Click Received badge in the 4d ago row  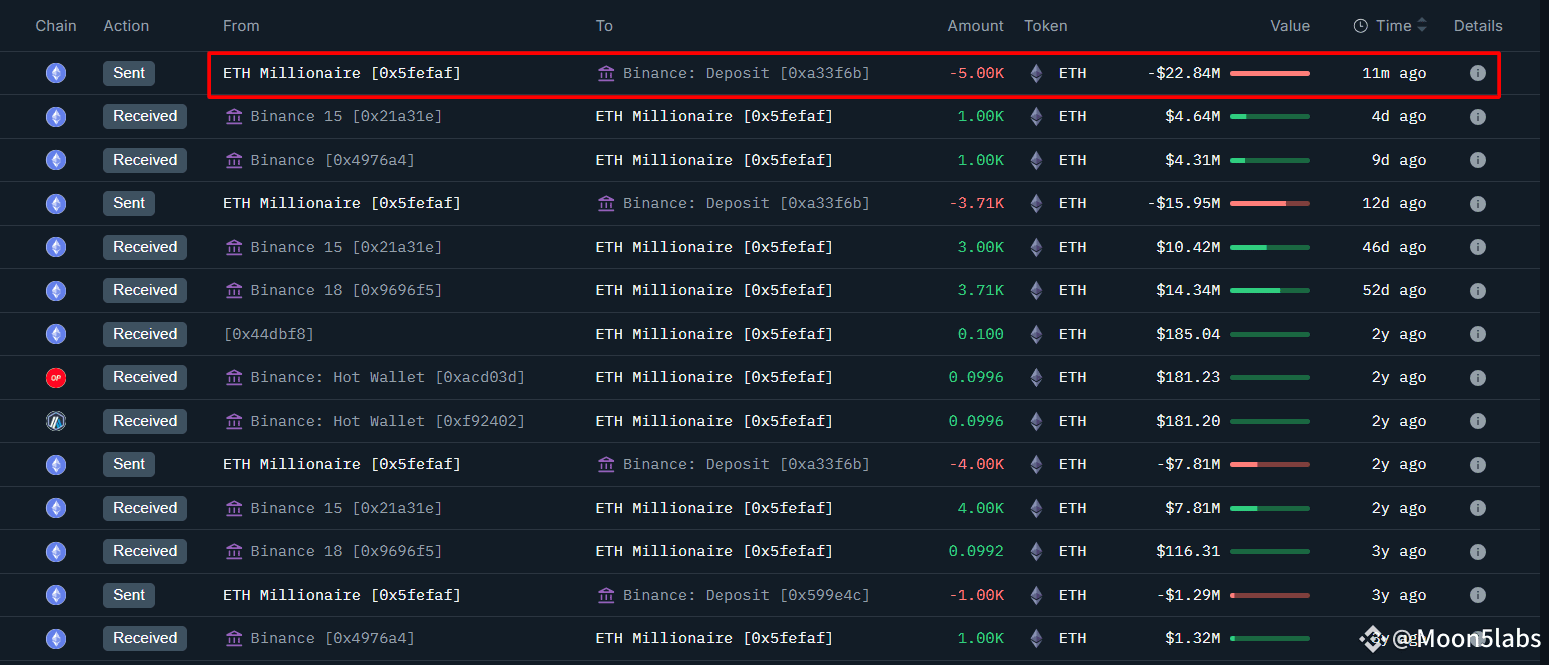[x=145, y=116]
